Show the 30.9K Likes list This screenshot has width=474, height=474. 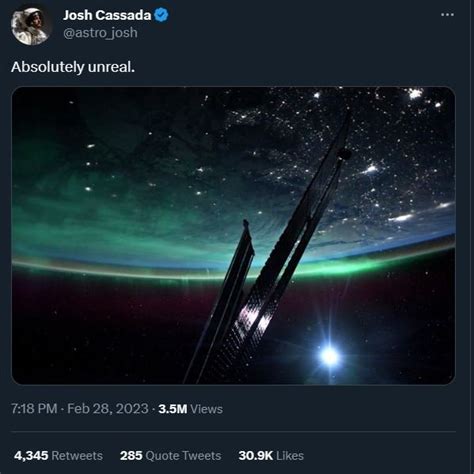click(x=271, y=455)
